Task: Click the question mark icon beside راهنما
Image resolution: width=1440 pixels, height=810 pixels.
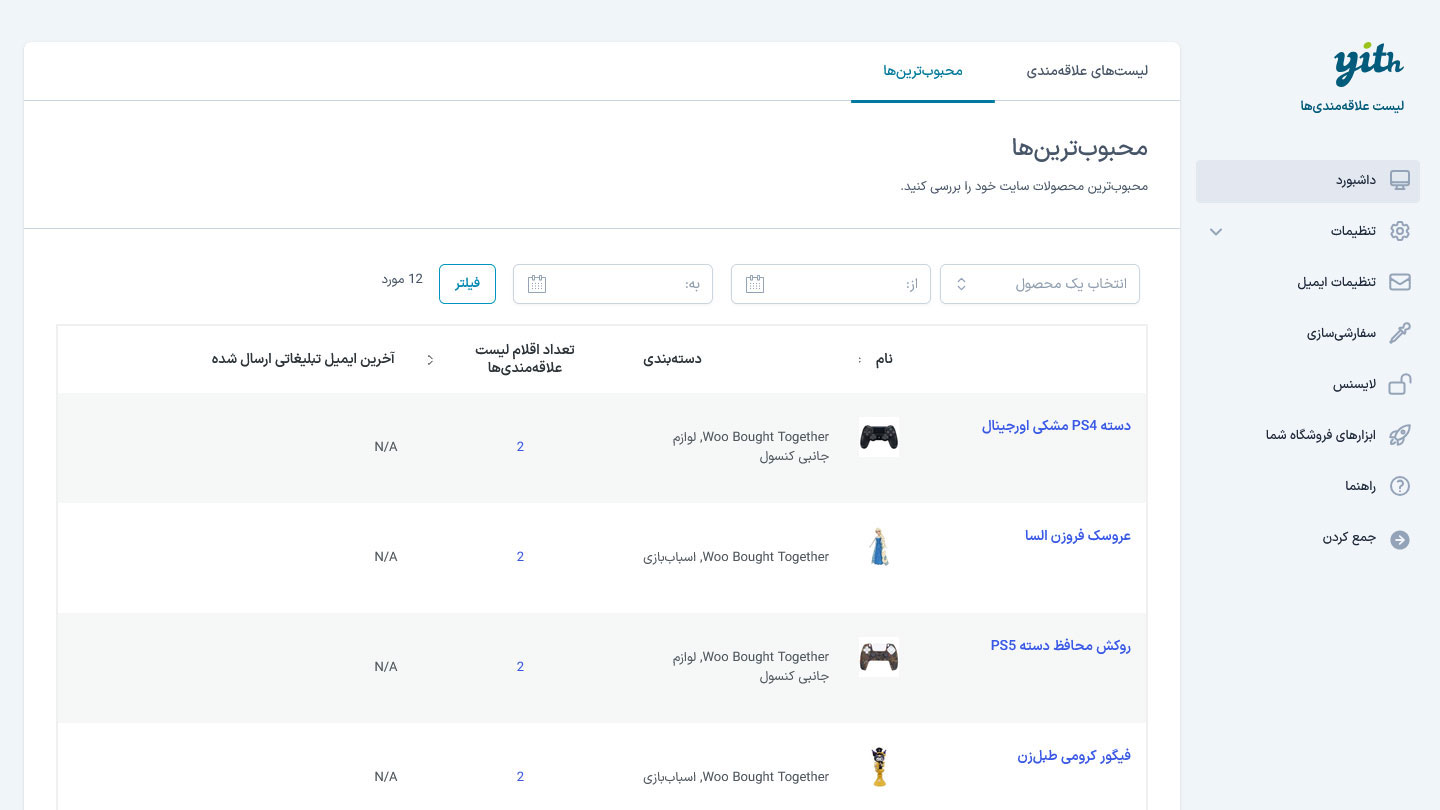Action: (1400, 487)
